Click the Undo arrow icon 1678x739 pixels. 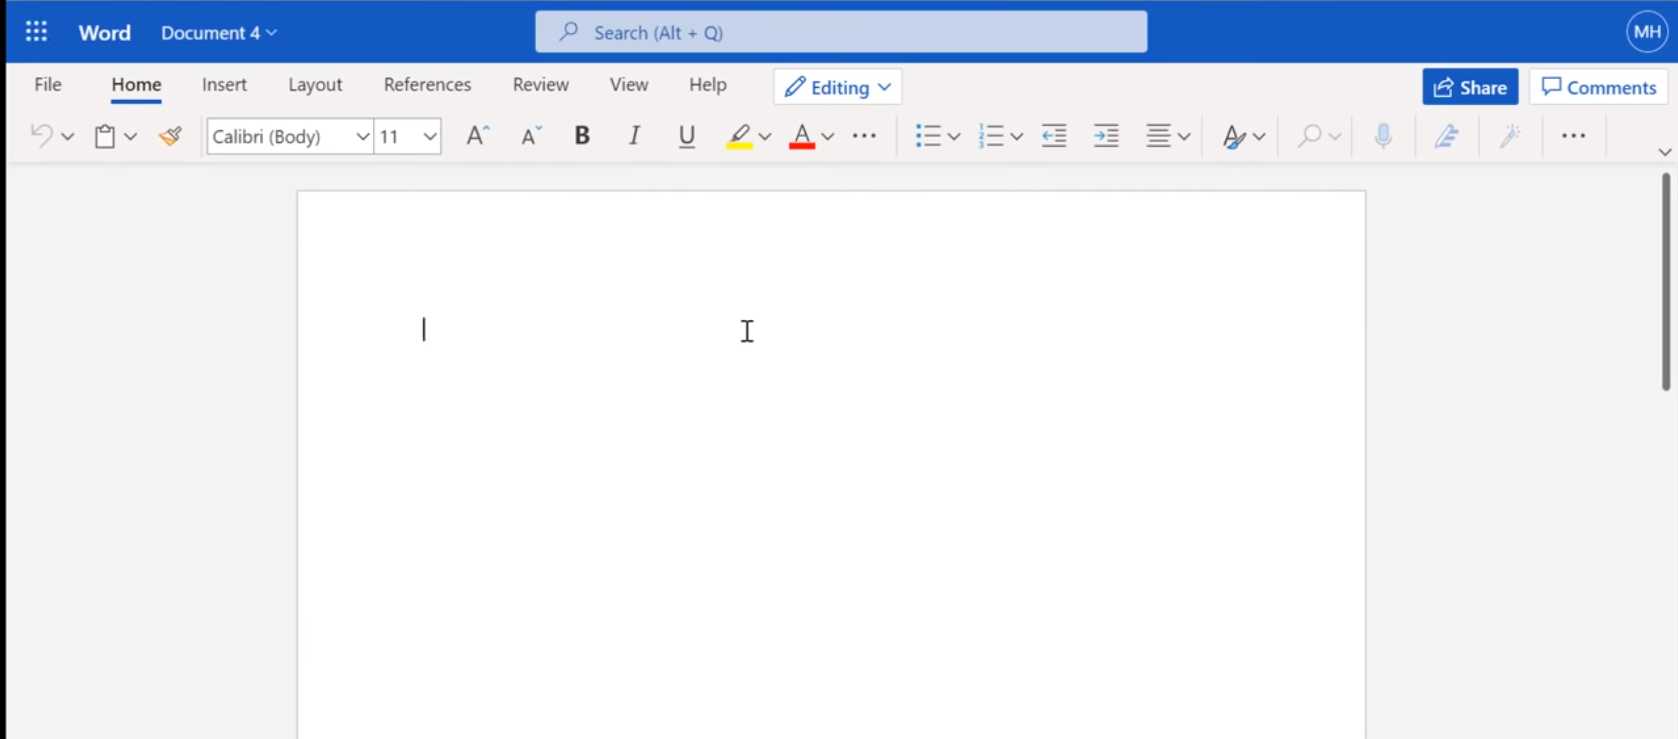[x=41, y=136]
